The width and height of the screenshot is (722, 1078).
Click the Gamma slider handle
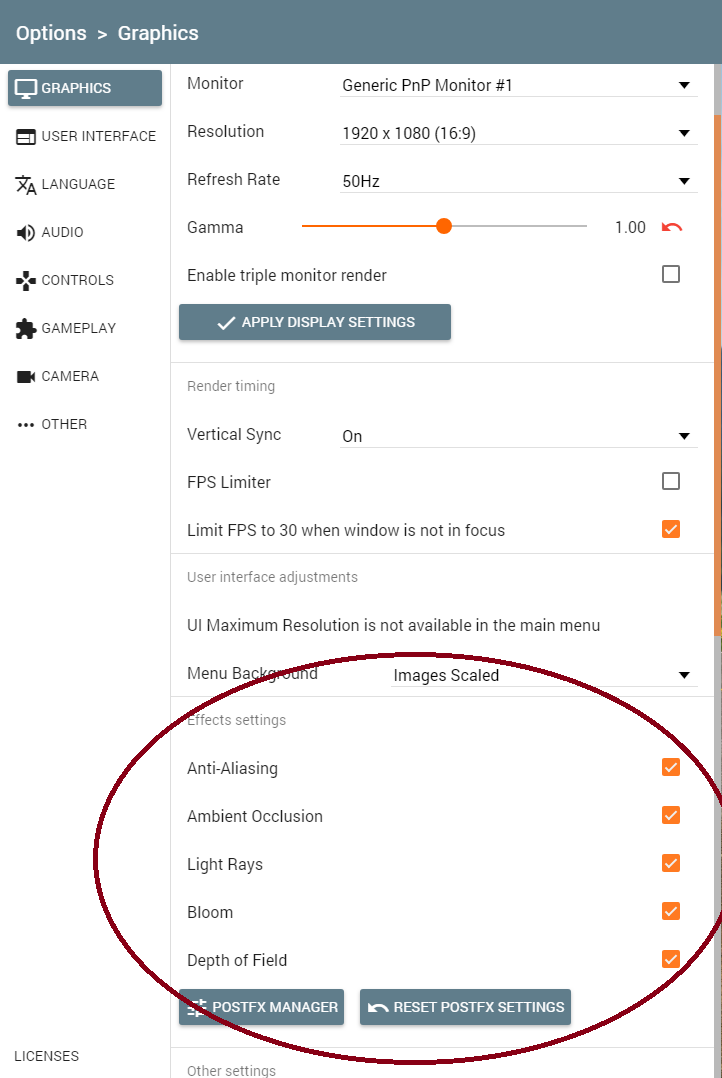444,227
